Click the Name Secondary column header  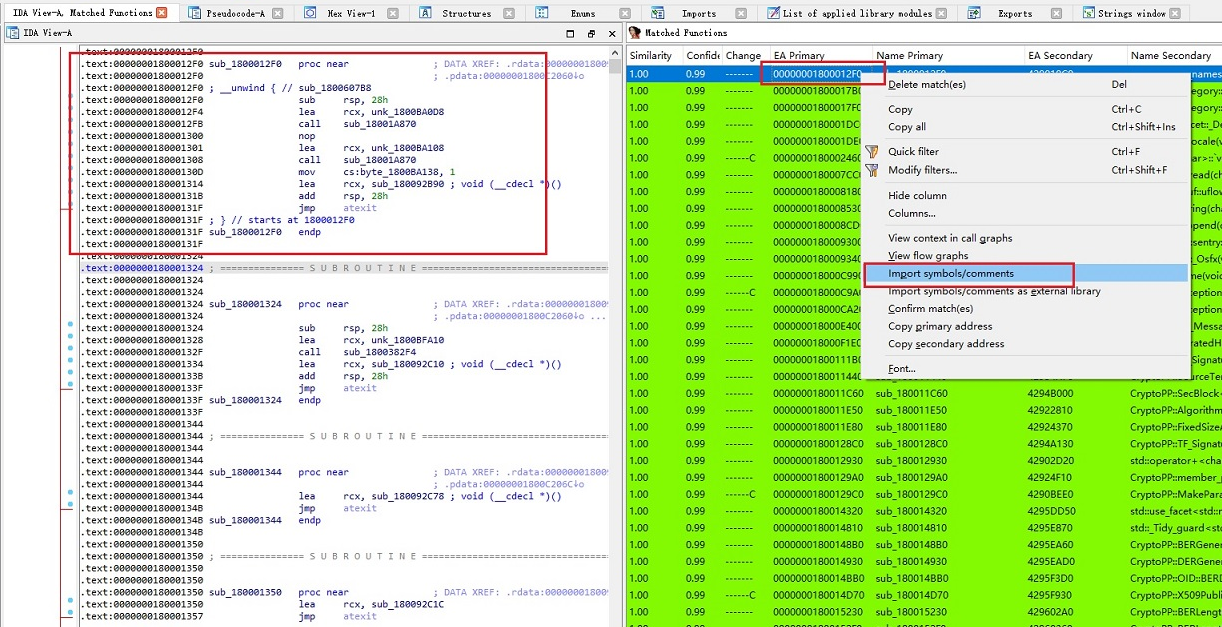[1170, 56]
